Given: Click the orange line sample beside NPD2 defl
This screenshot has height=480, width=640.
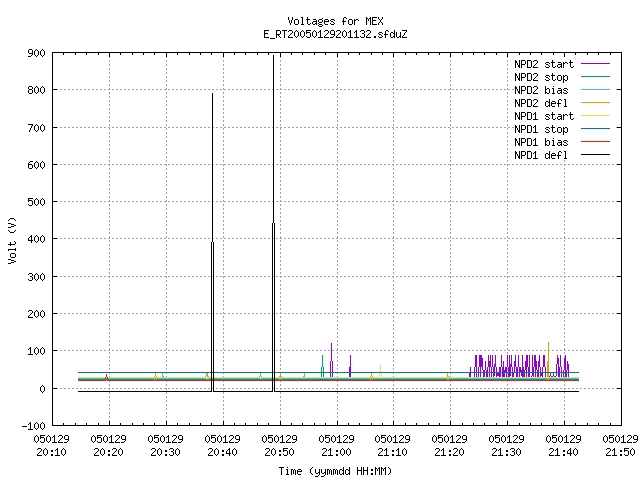Looking at the screenshot, I should (x=595, y=102).
